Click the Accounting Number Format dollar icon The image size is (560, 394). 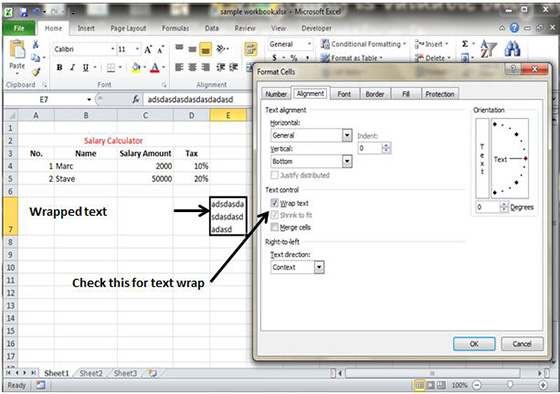coord(274,58)
